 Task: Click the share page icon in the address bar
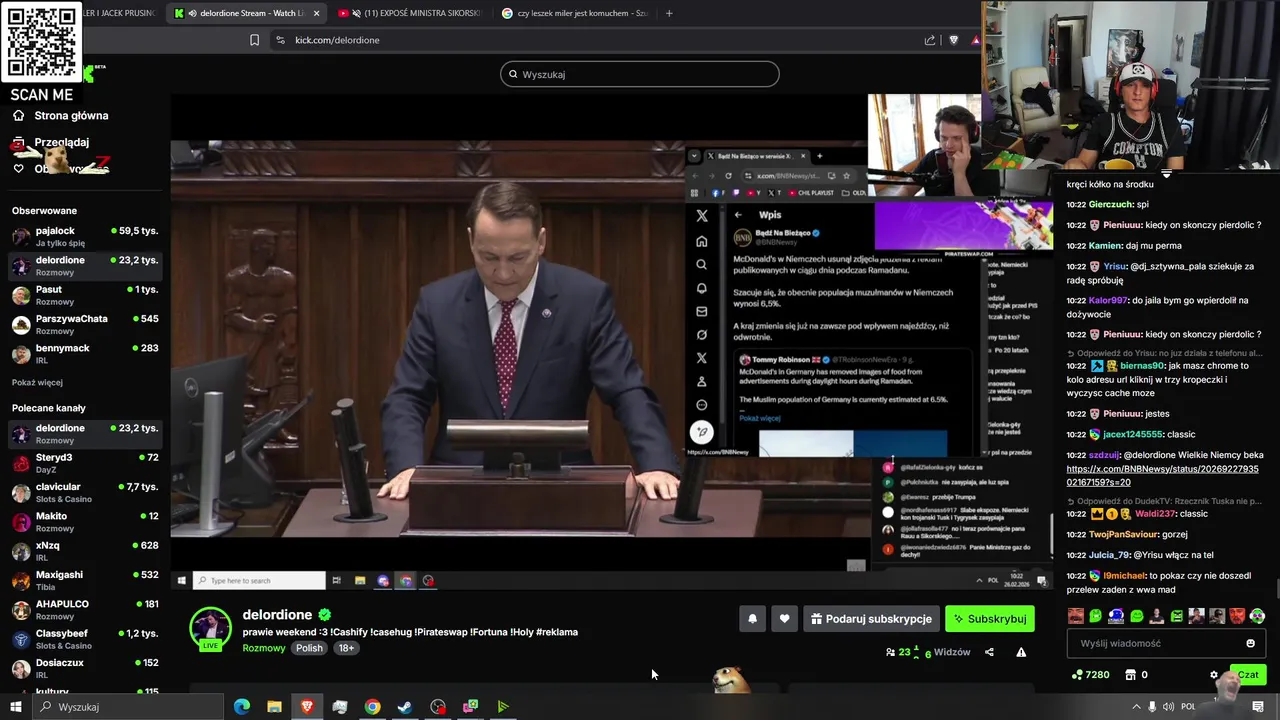(x=930, y=40)
